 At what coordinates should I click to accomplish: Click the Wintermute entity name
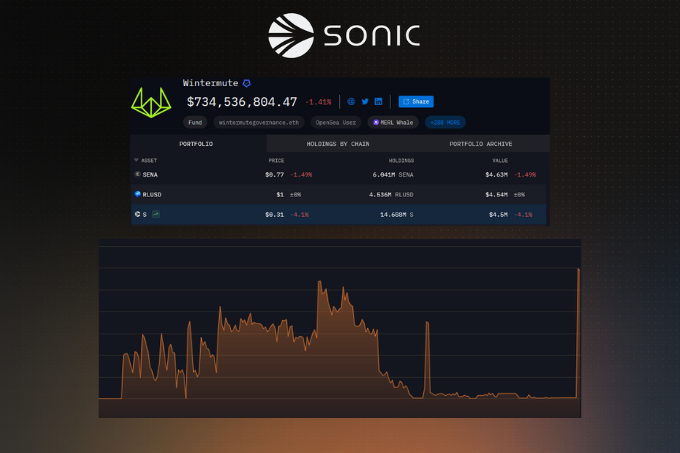point(210,83)
